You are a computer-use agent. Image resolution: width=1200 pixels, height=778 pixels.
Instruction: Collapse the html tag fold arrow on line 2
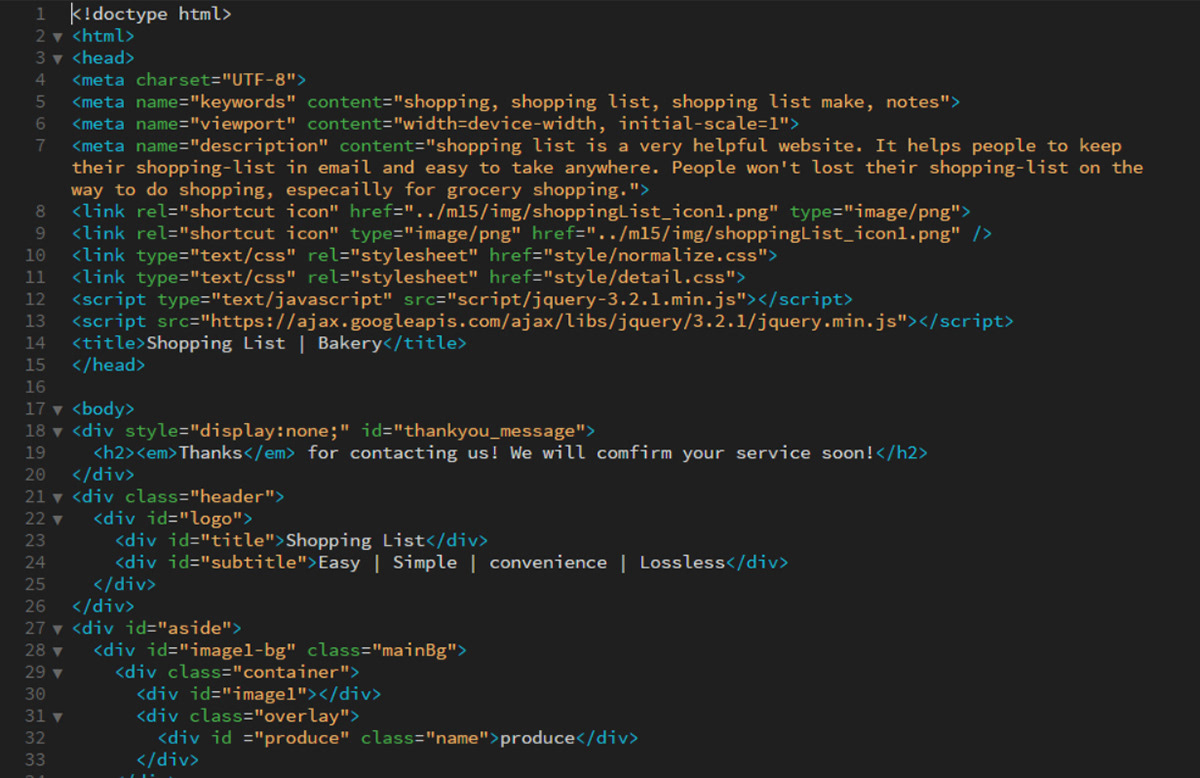click(x=58, y=37)
